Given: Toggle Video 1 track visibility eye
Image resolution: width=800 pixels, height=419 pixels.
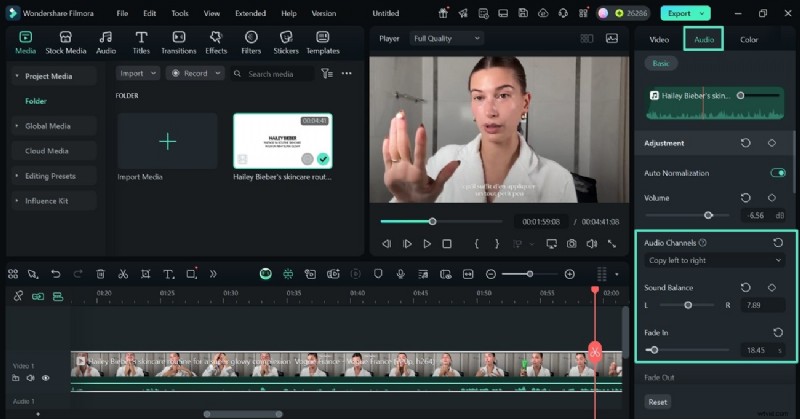Looking at the screenshot, I should pyautogui.click(x=46, y=378).
